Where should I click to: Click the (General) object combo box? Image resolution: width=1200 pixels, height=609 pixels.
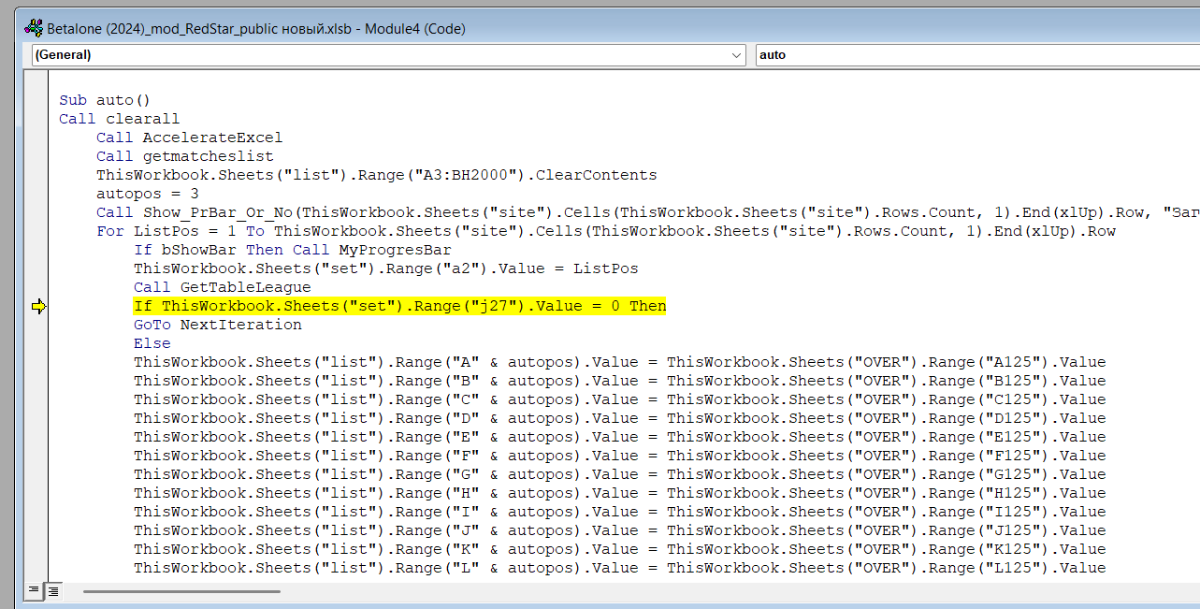click(x=380, y=55)
